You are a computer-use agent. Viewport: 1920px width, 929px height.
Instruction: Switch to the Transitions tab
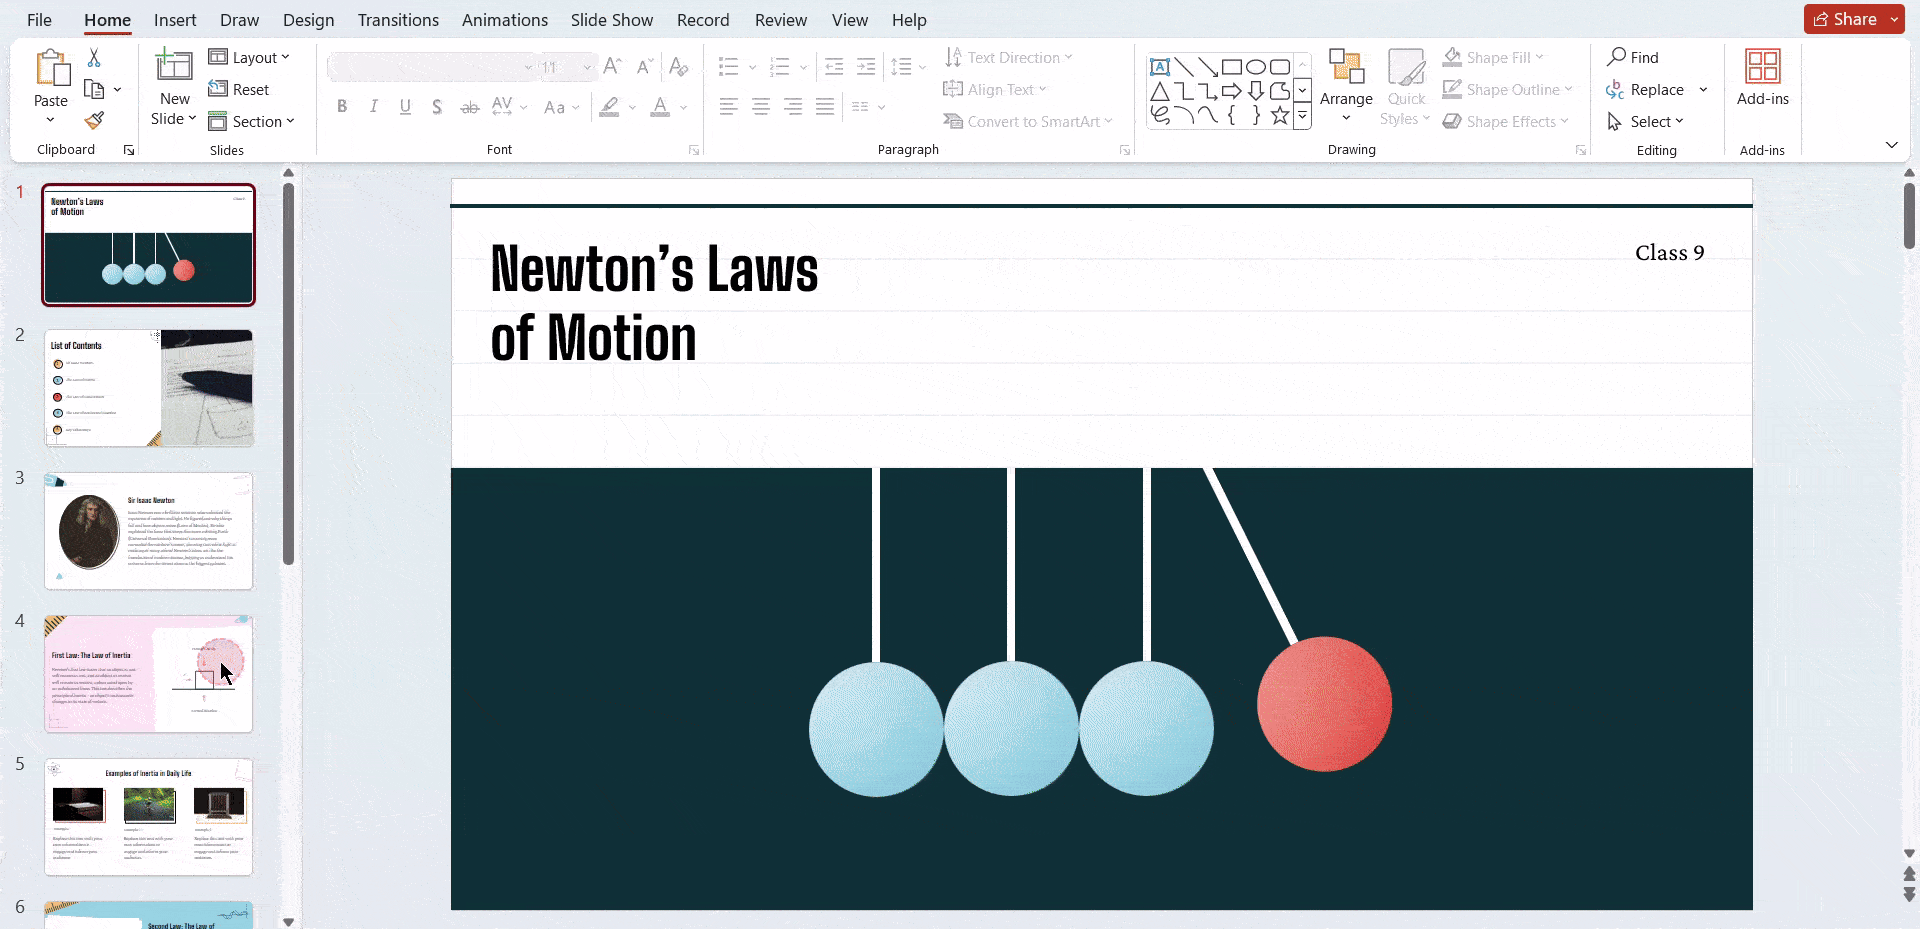pyautogui.click(x=398, y=20)
